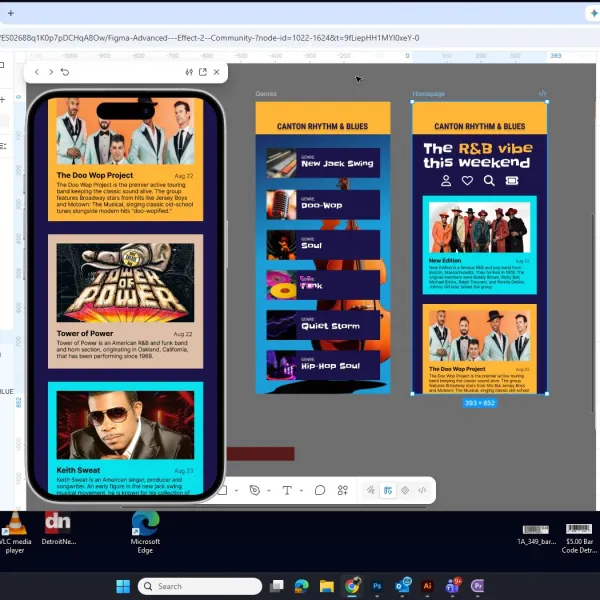Switch to Photoshop in the taskbar
The height and width of the screenshot is (600, 600).
[x=377, y=586]
